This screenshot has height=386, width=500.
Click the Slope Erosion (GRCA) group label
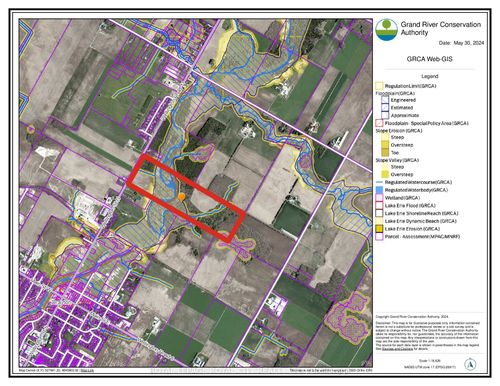[x=399, y=131]
